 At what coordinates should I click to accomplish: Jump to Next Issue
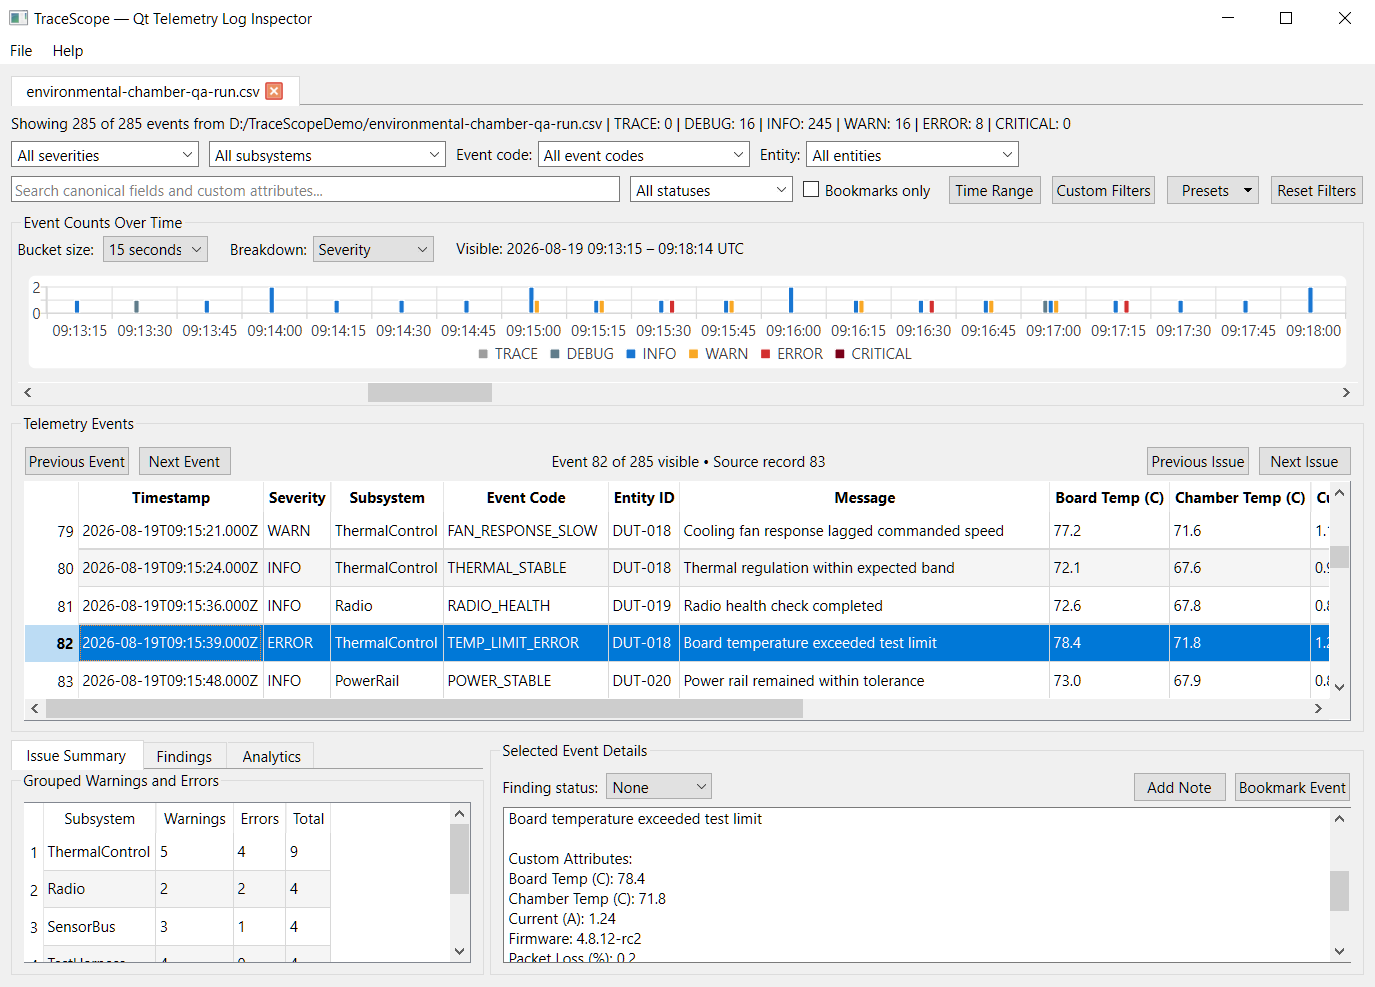[1304, 461]
